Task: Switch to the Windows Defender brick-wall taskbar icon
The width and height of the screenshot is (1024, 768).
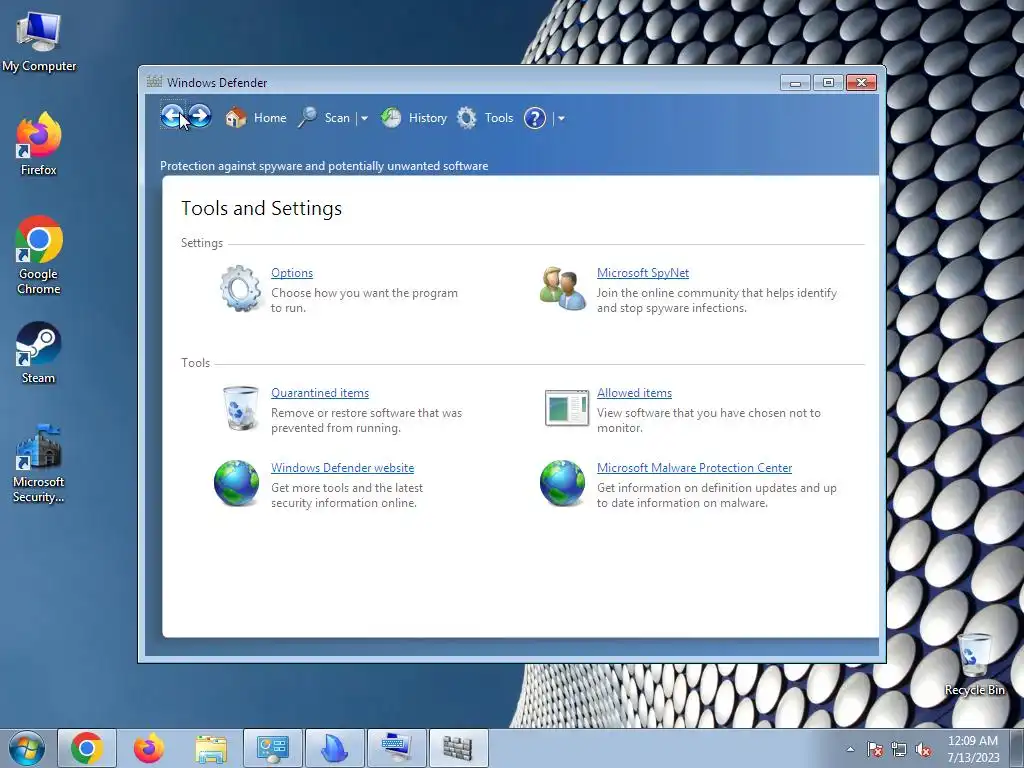Action: coord(458,748)
